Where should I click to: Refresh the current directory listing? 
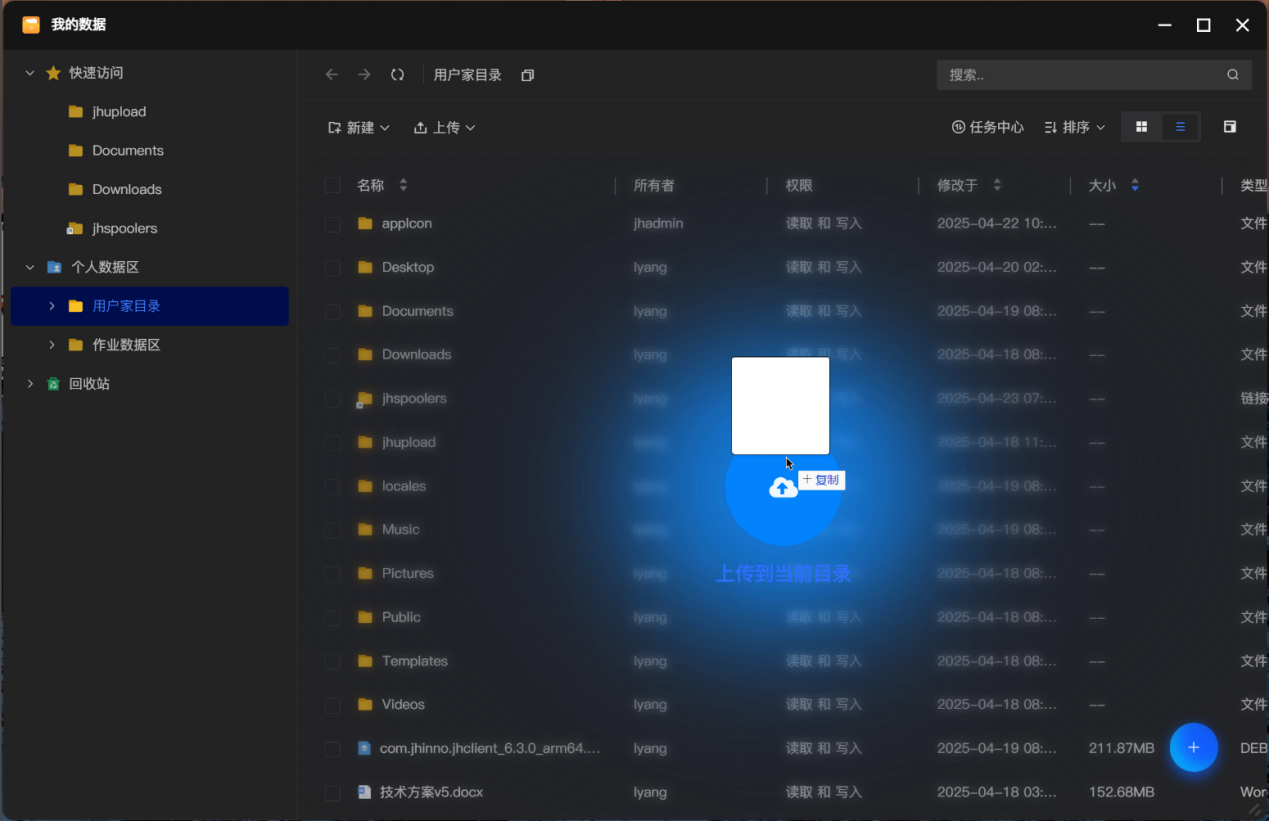[x=397, y=75]
